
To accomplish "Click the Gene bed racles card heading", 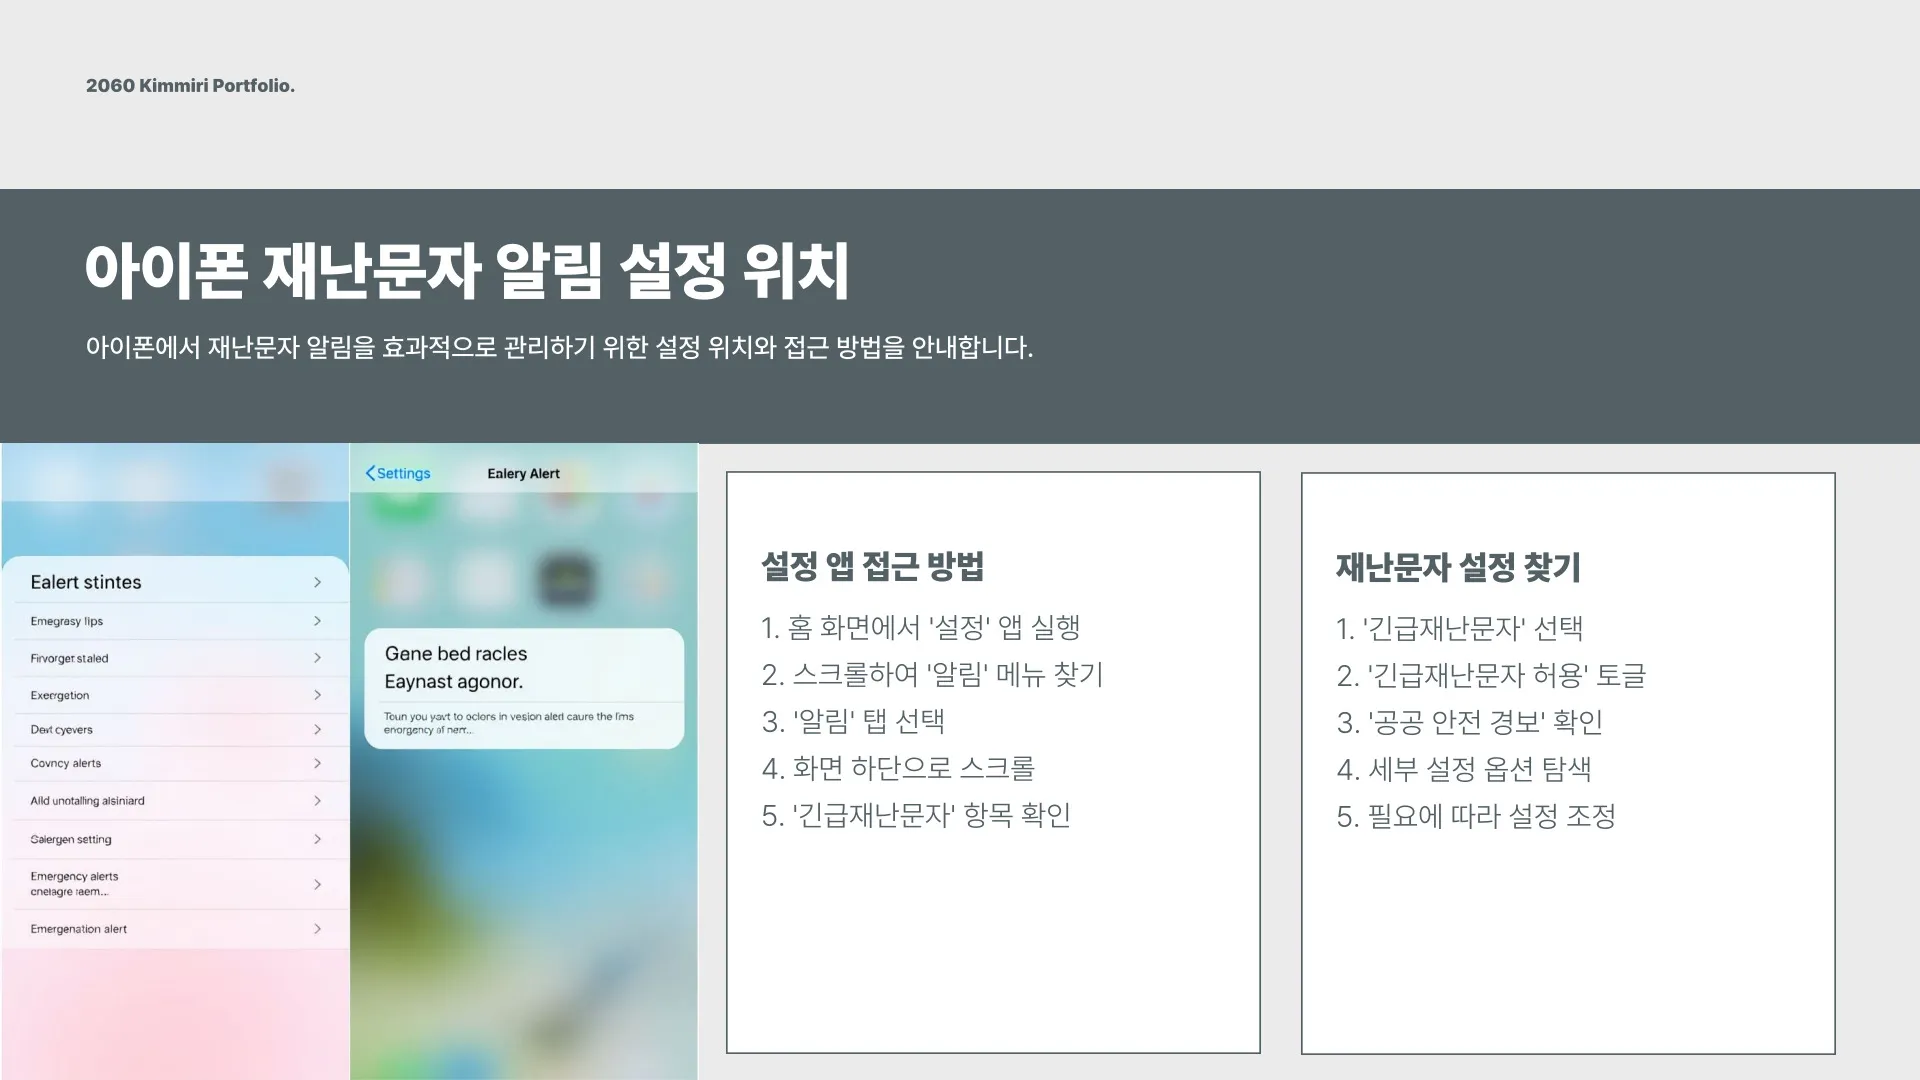I will pyautogui.click(x=456, y=653).
